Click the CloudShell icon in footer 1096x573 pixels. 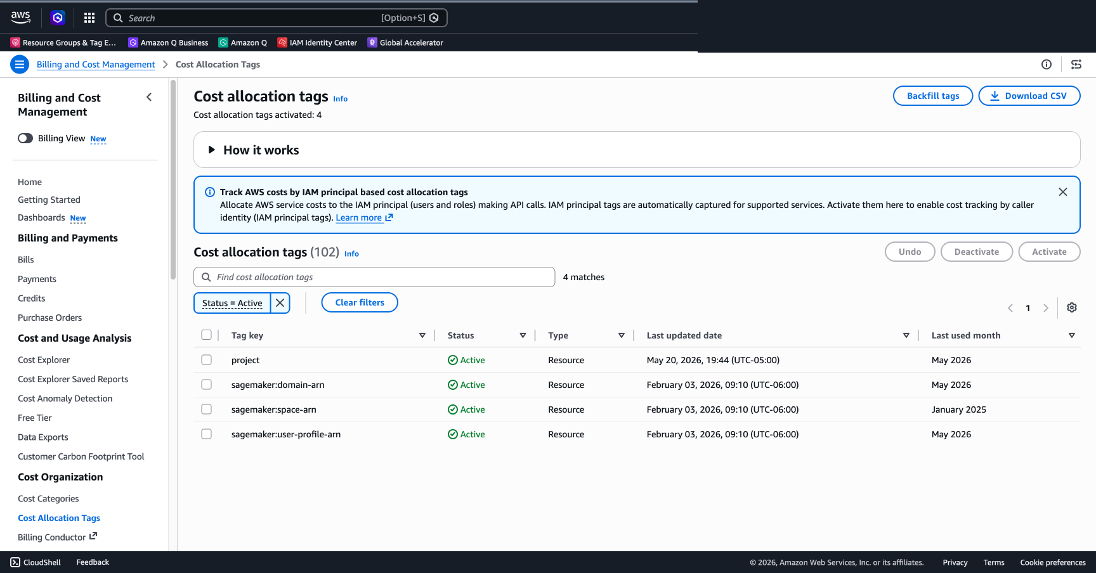click(15, 562)
